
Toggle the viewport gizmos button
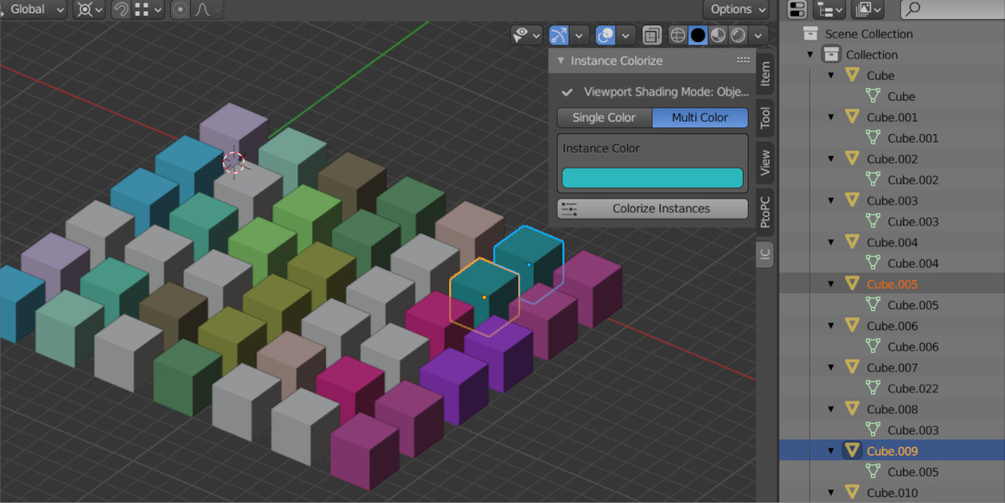[559, 35]
